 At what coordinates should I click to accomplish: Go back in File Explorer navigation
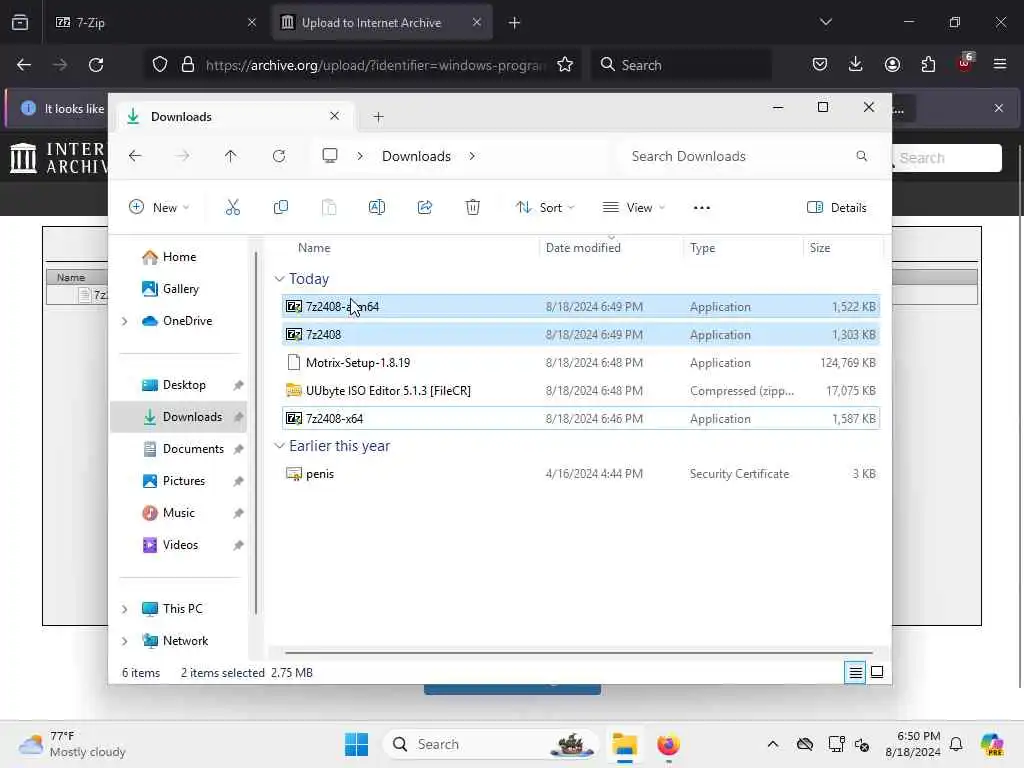click(x=135, y=156)
